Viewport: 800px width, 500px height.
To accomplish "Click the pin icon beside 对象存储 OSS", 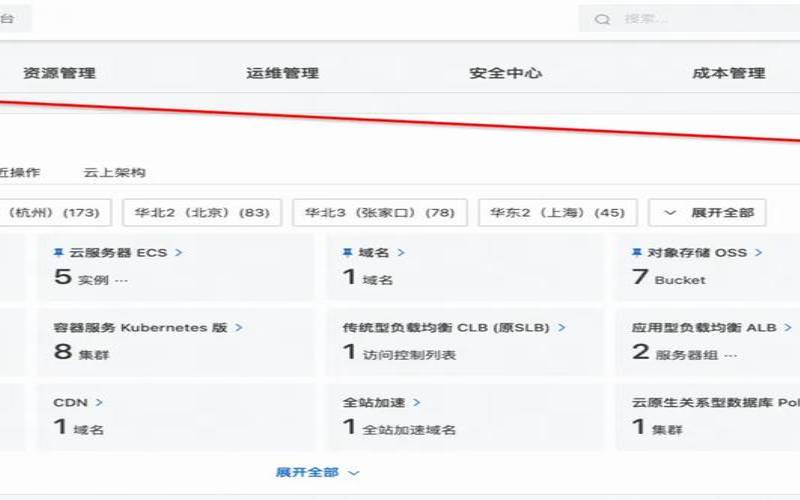I will [x=637, y=252].
